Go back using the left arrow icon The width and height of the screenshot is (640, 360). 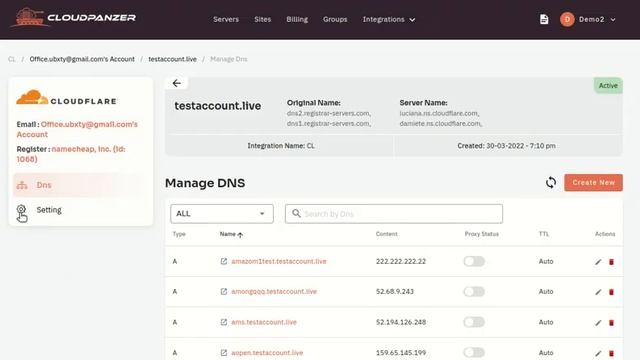[176, 83]
